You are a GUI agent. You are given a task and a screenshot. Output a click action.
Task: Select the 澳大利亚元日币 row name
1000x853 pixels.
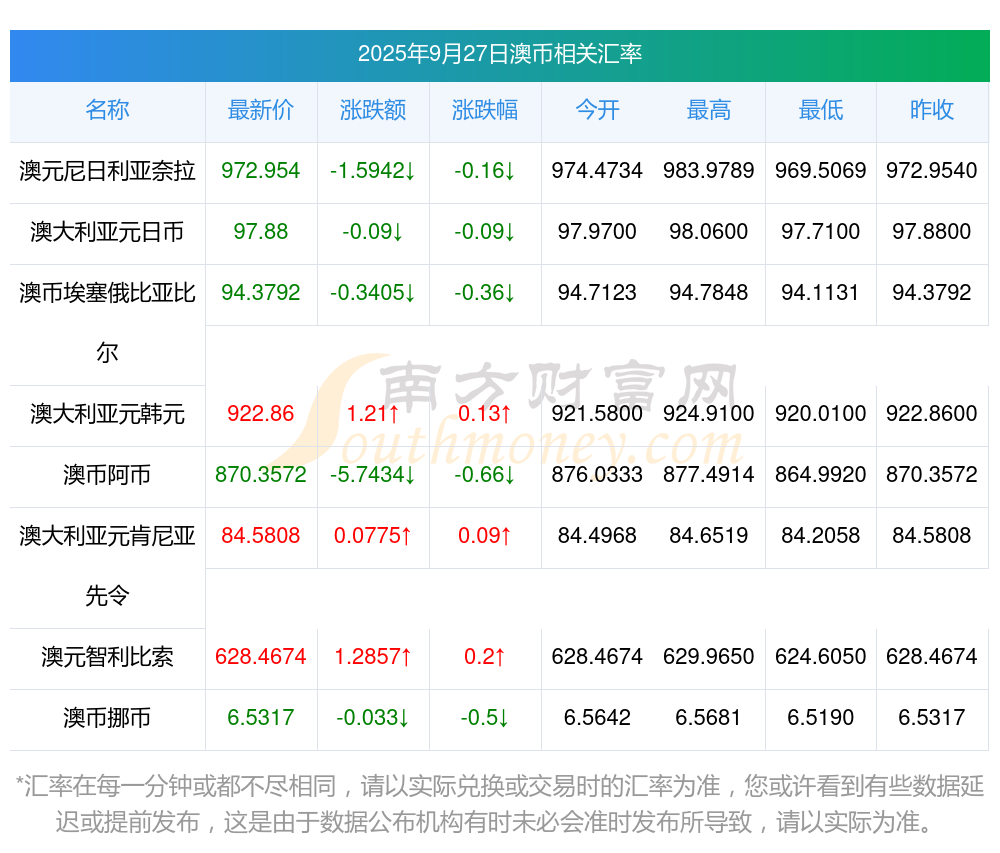107,232
